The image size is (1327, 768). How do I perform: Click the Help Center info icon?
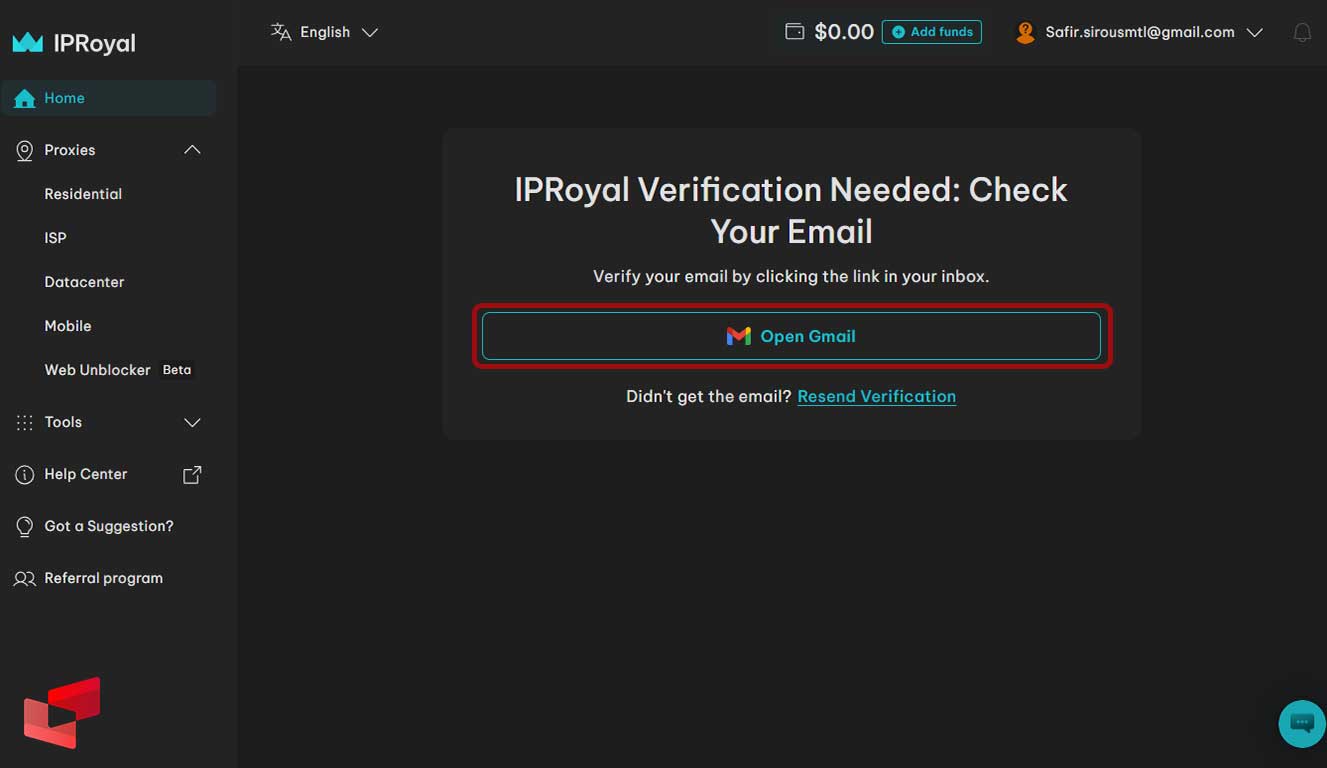click(24, 474)
